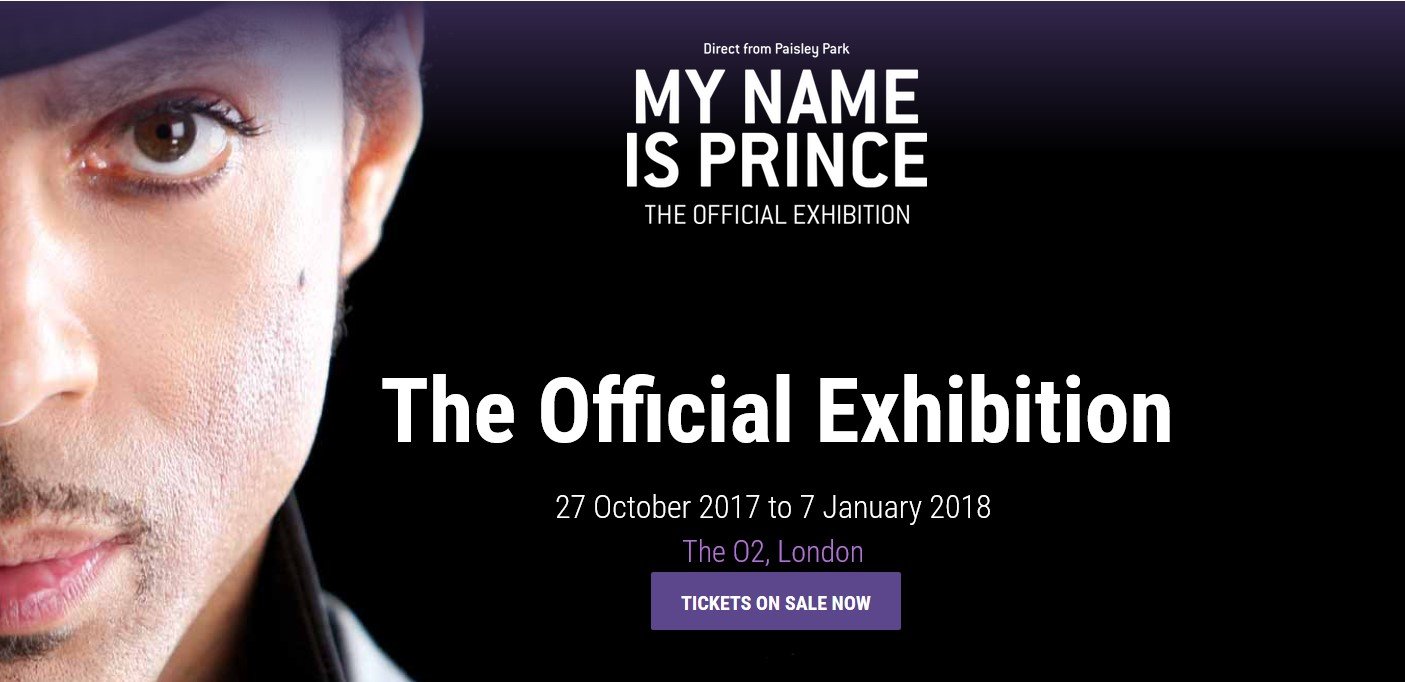
Task: Click the 27 October 2017 start date
Action: (658, 507)
